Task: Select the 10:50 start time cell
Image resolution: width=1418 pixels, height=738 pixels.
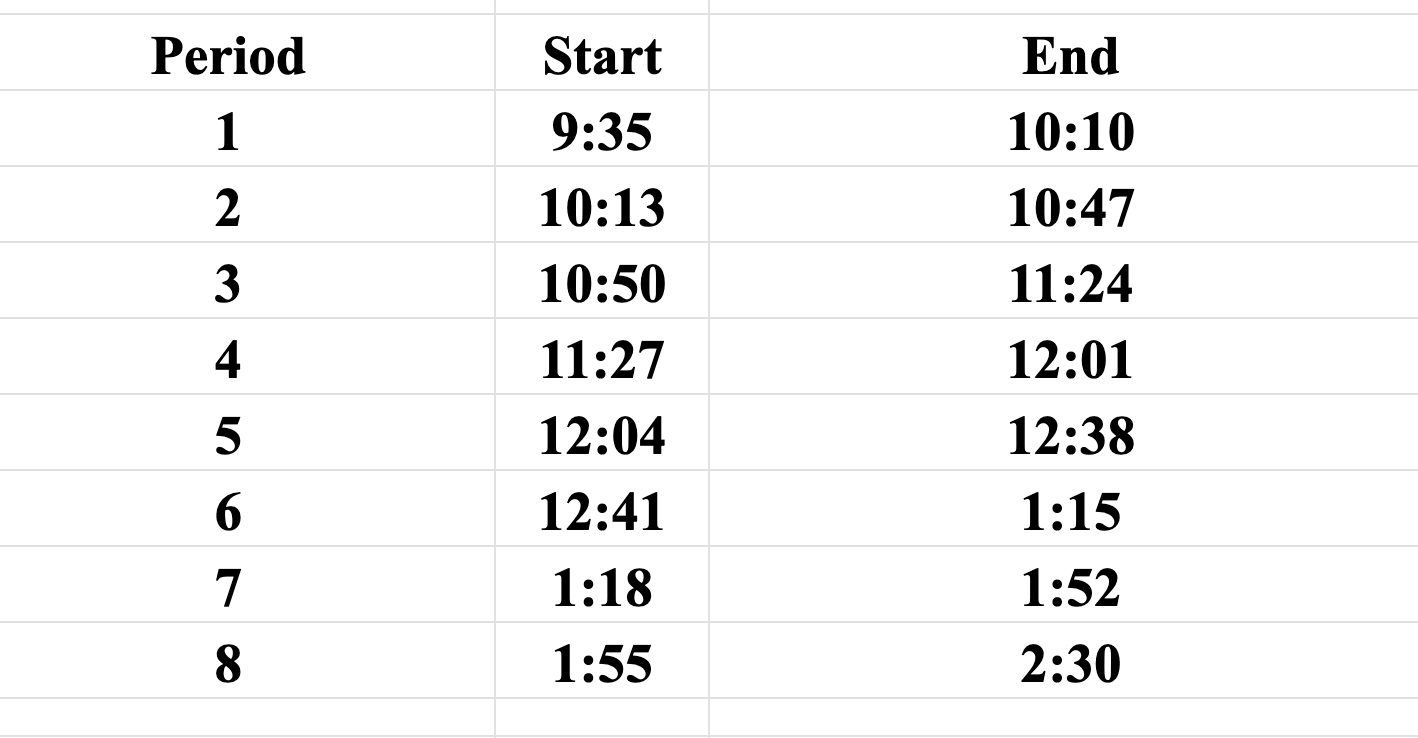Action: 602,284
